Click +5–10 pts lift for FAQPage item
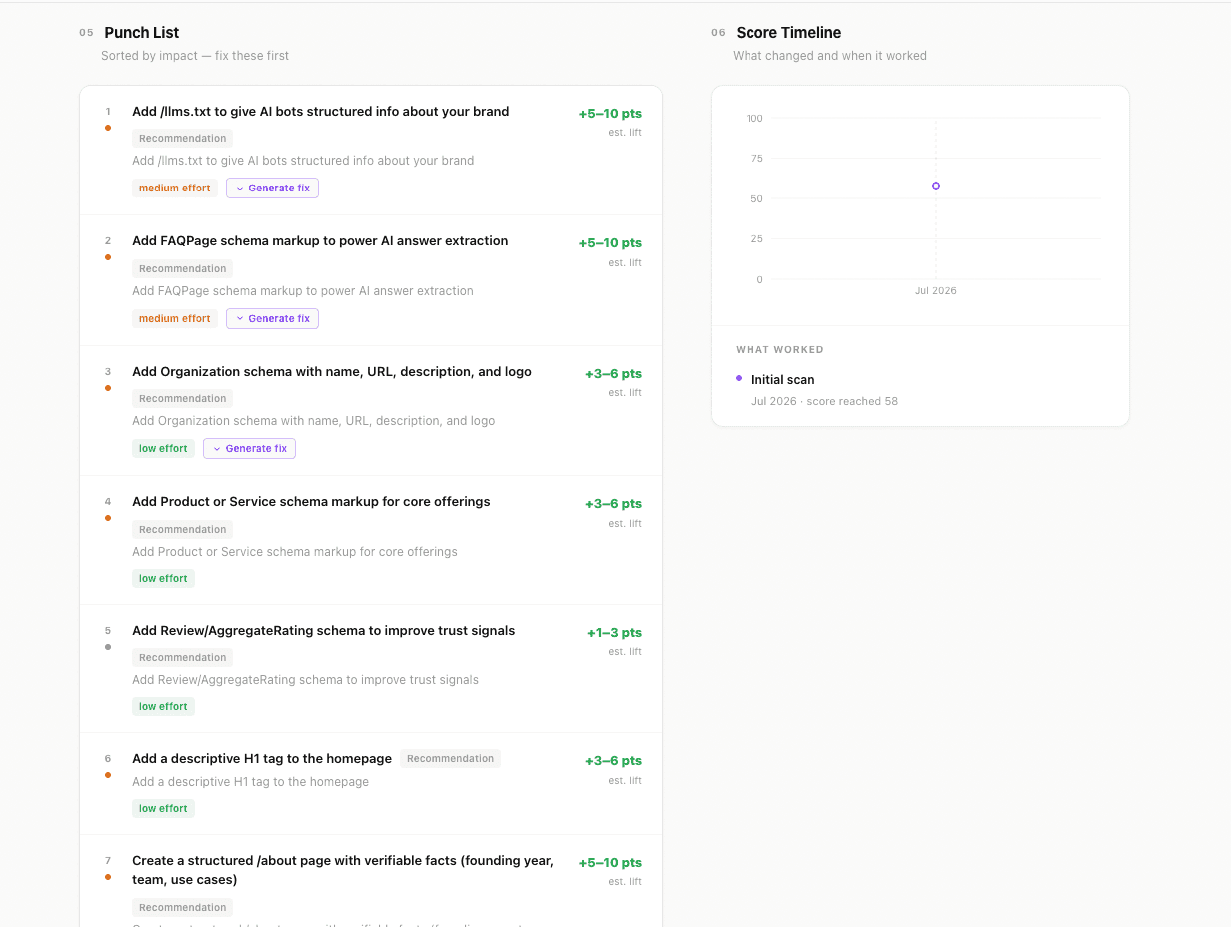 pos(610,243)
